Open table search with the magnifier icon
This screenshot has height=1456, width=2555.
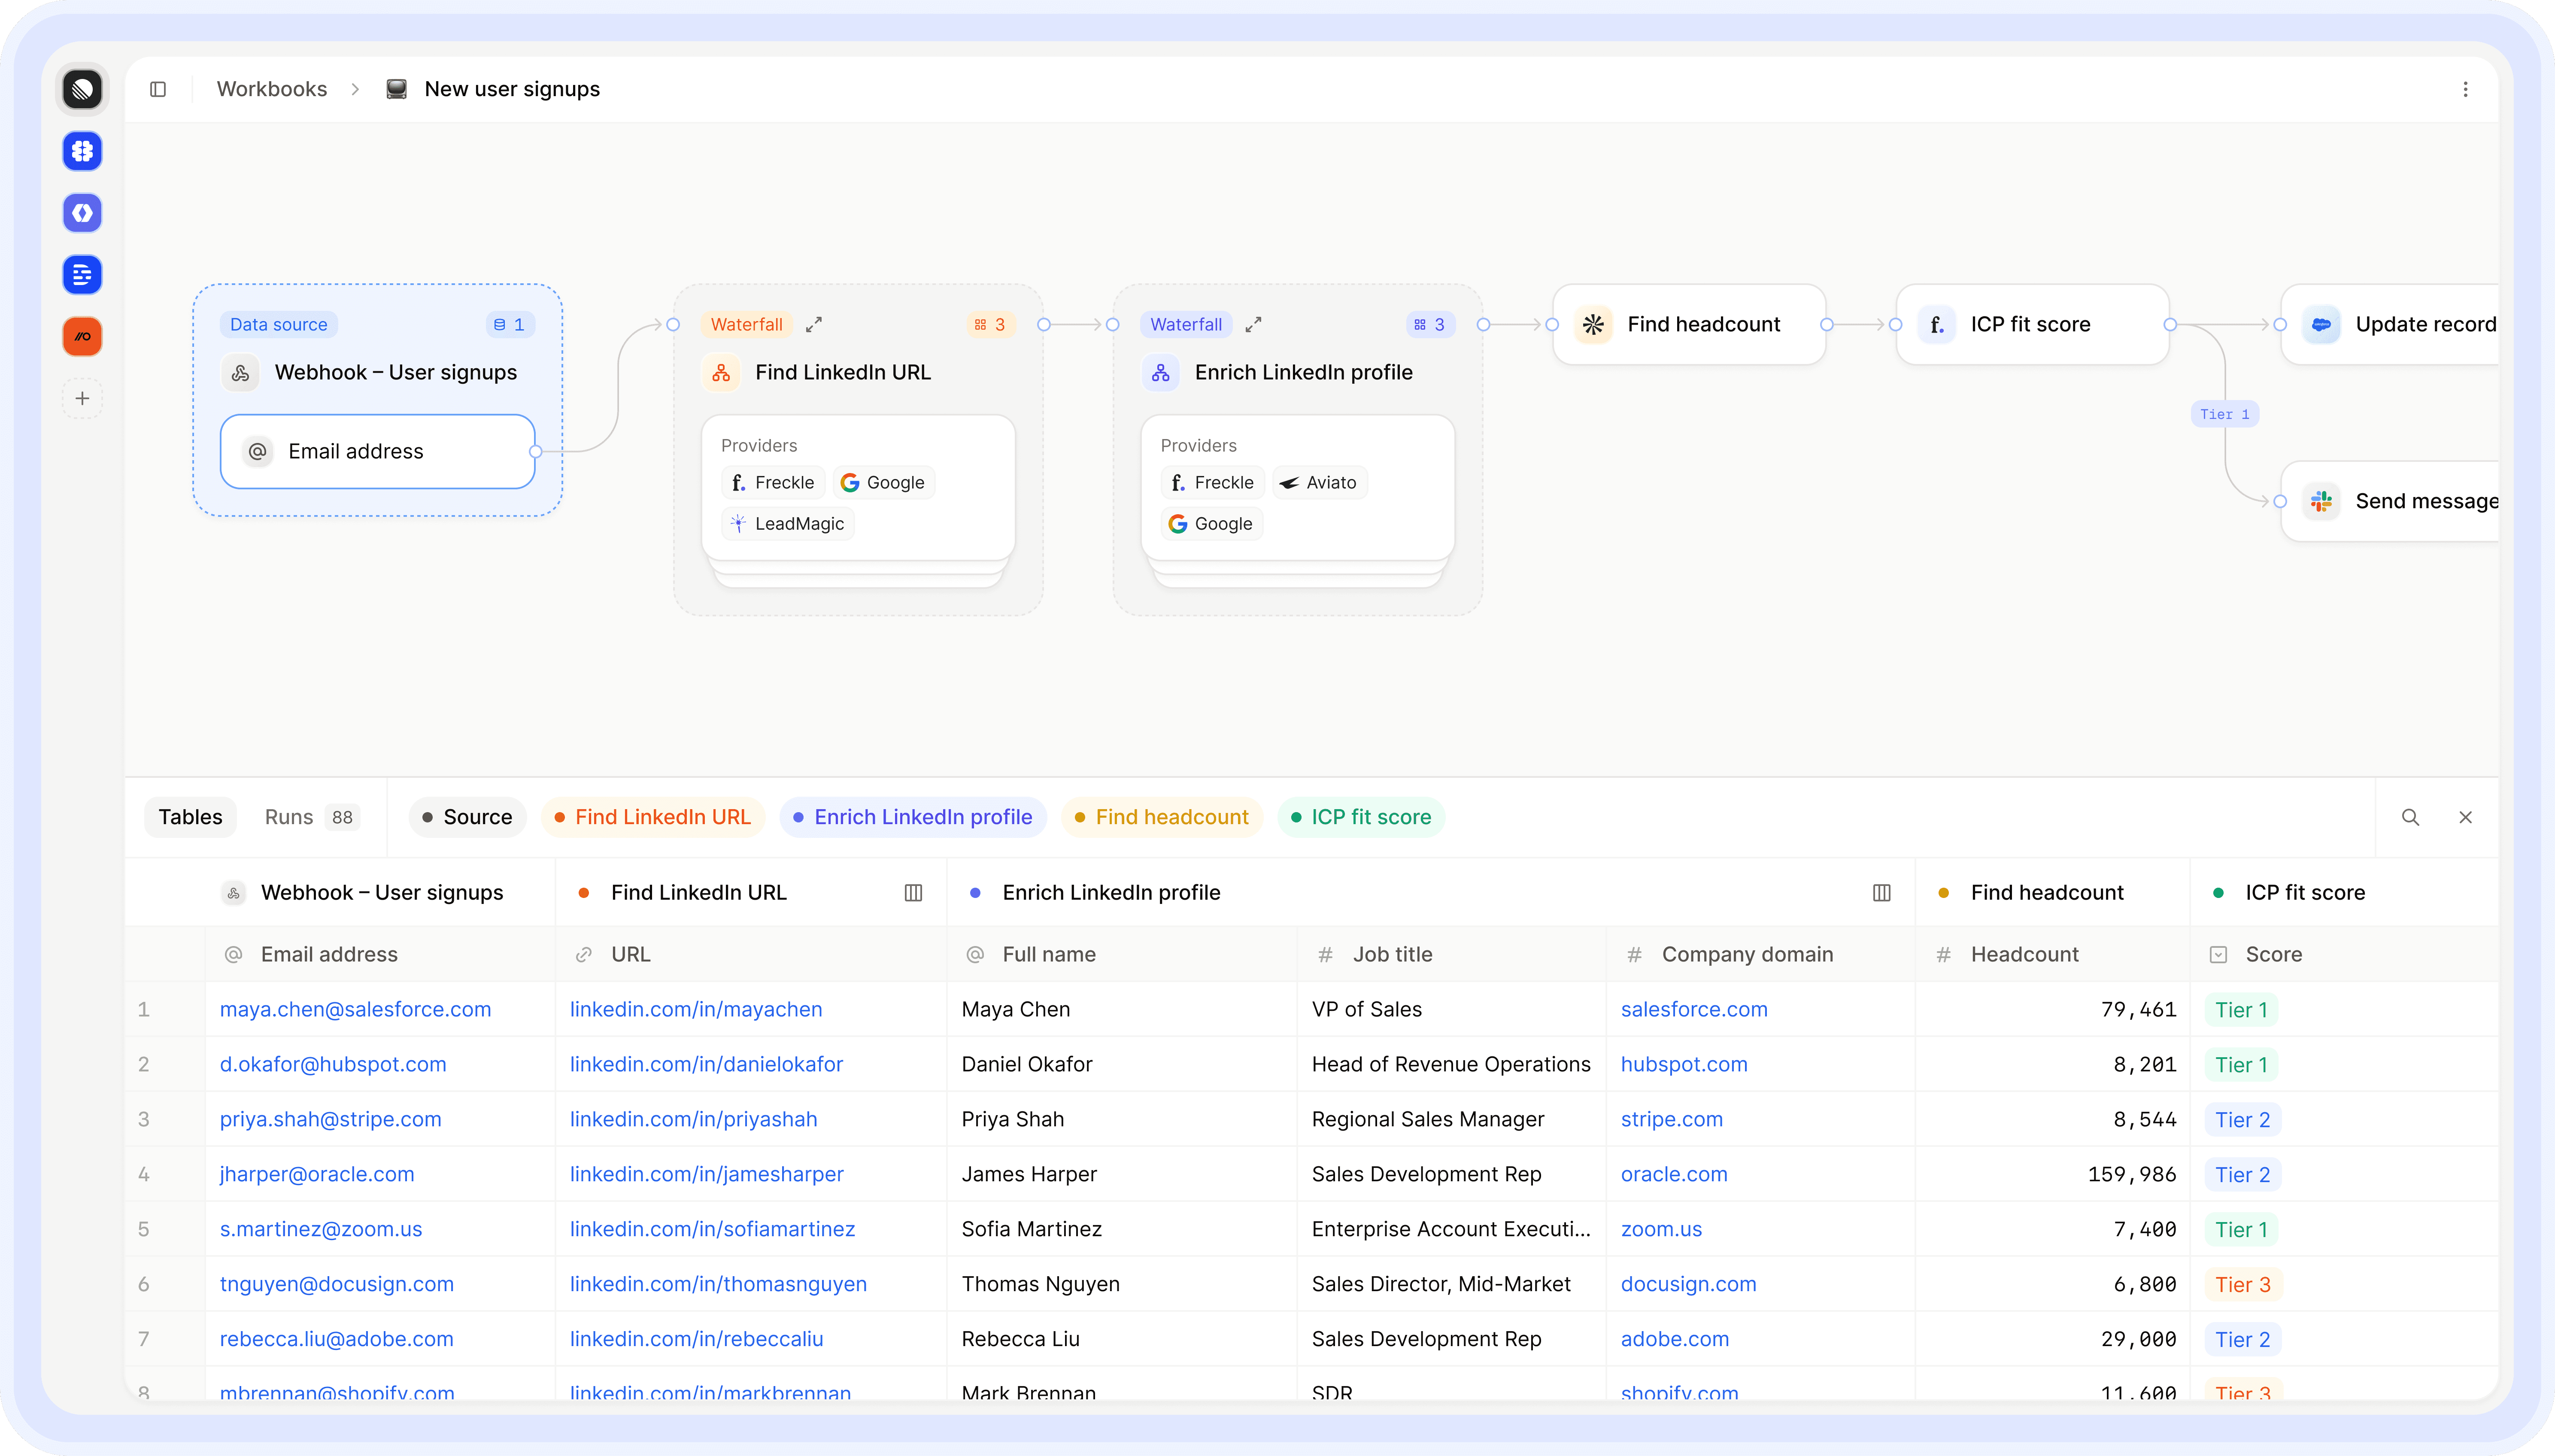(x=2410, y=817)
